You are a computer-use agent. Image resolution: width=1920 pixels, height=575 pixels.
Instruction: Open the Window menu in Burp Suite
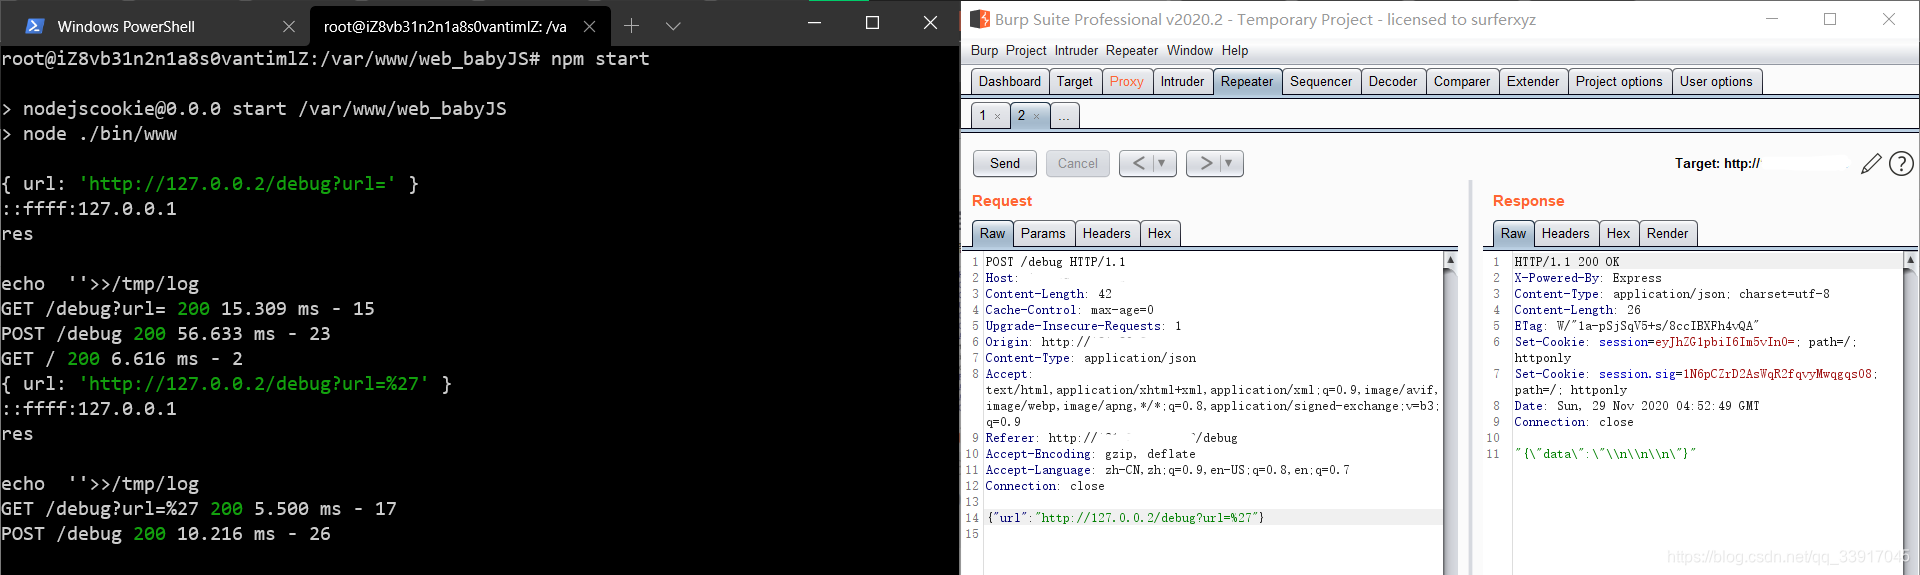[x=1189, y=50]
